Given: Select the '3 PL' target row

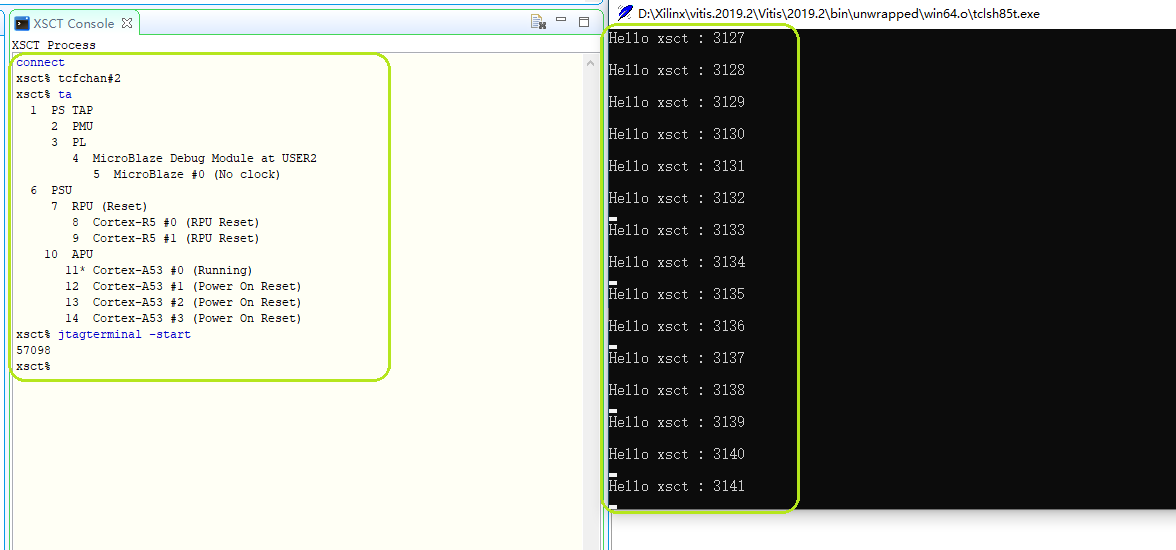Looking at the screenshot, I should [68, 143].
